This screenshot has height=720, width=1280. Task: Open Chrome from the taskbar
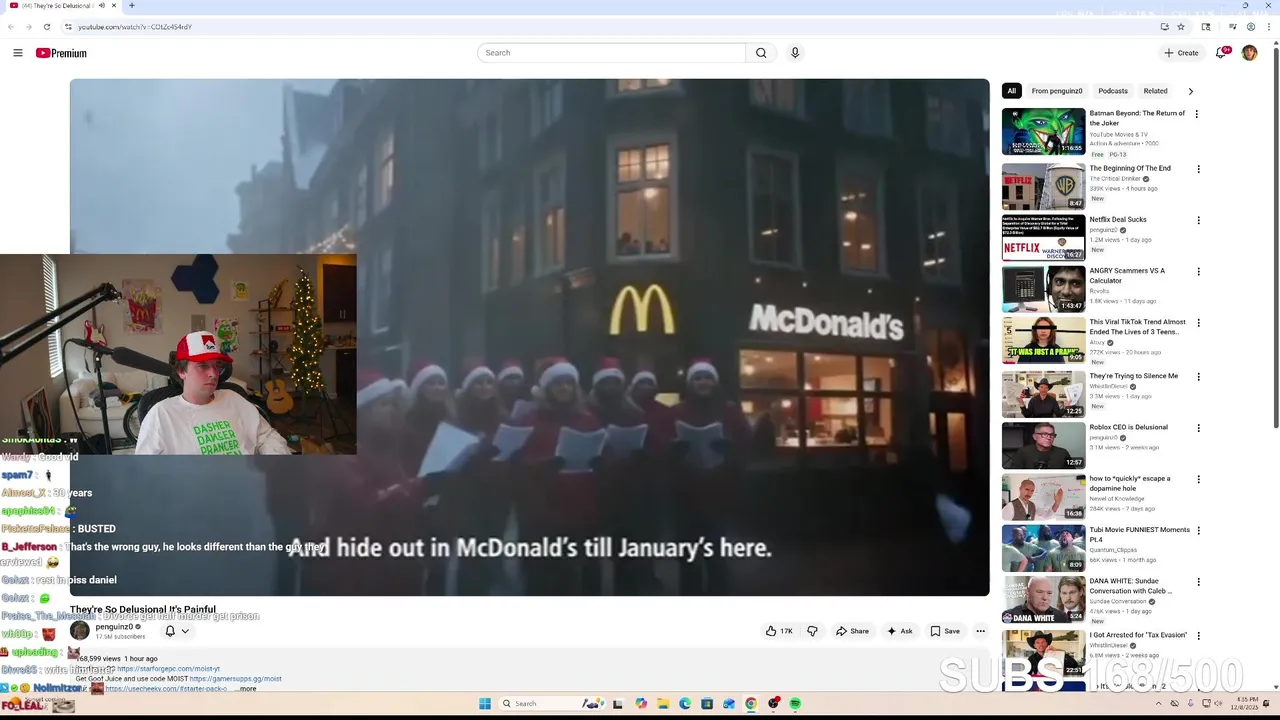coord(751,704)
